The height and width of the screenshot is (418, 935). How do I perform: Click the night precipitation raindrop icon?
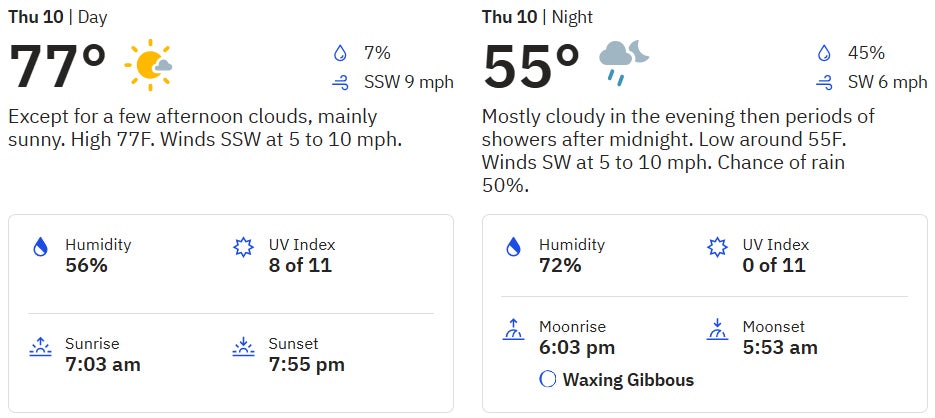[824, 53]
